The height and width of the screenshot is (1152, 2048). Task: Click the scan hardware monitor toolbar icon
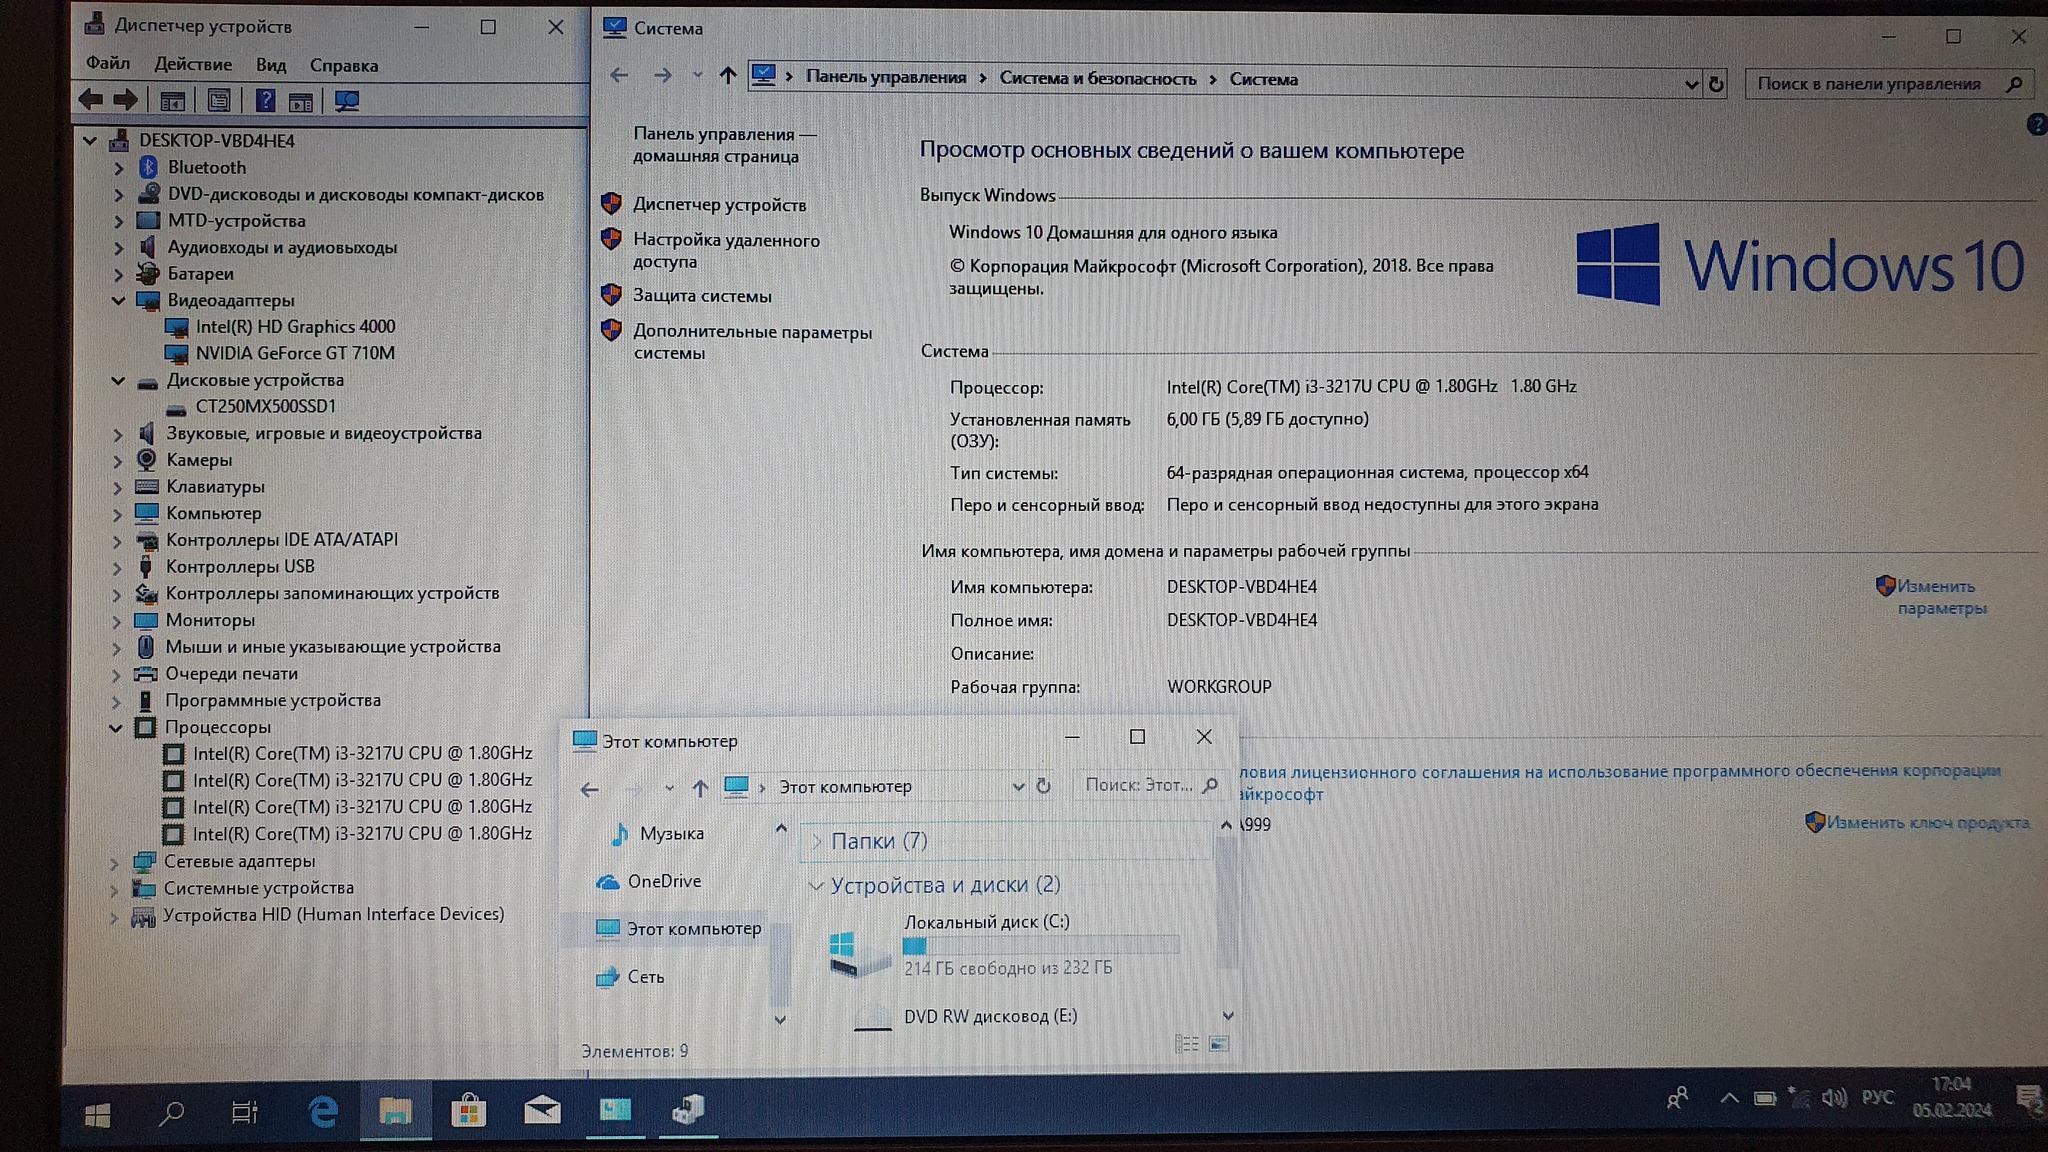coord(346,101)
